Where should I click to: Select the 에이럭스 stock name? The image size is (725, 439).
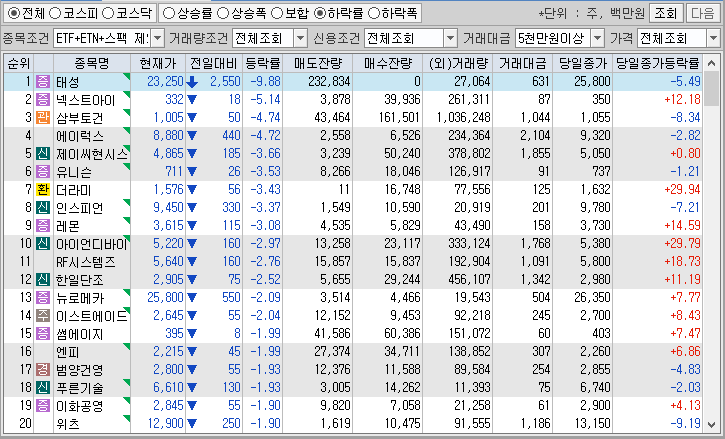pyautogui.click(x=80, y=136)
